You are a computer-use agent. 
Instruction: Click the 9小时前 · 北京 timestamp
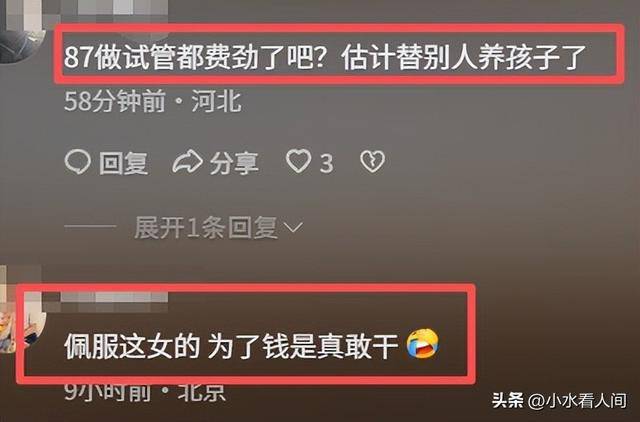(x=145, y=393)
